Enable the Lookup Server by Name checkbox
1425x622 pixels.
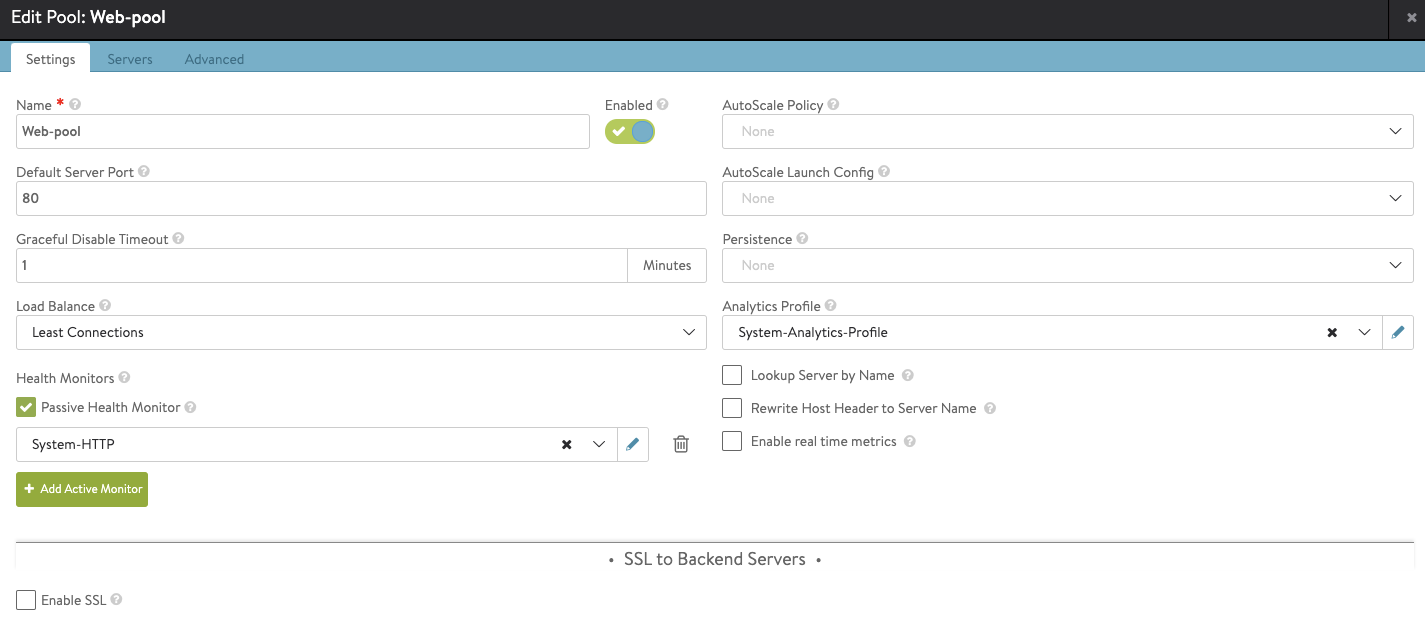tap(732, 376)
